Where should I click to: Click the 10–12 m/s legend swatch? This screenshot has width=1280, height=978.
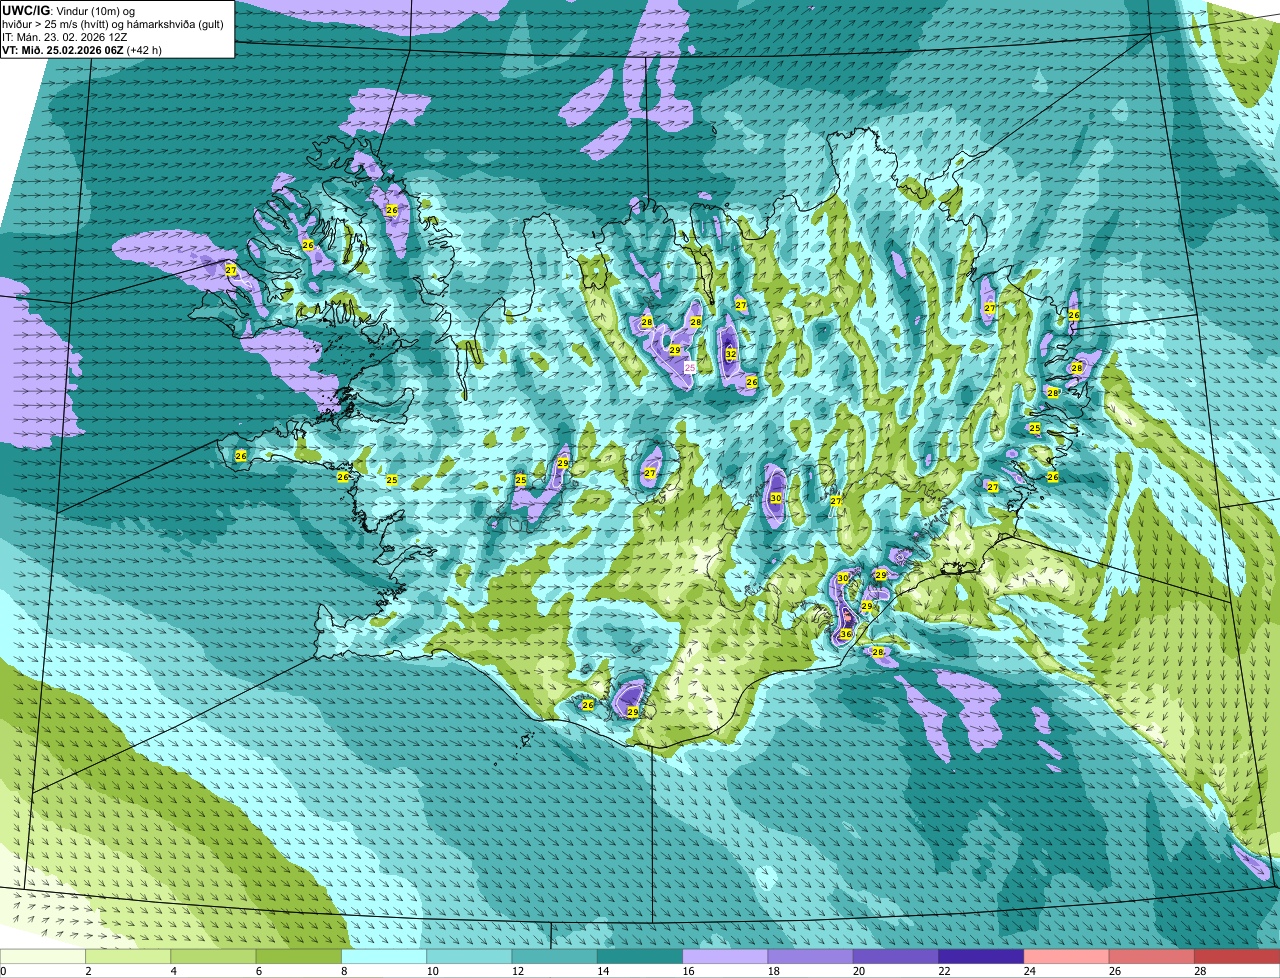(x=469, y=956)
